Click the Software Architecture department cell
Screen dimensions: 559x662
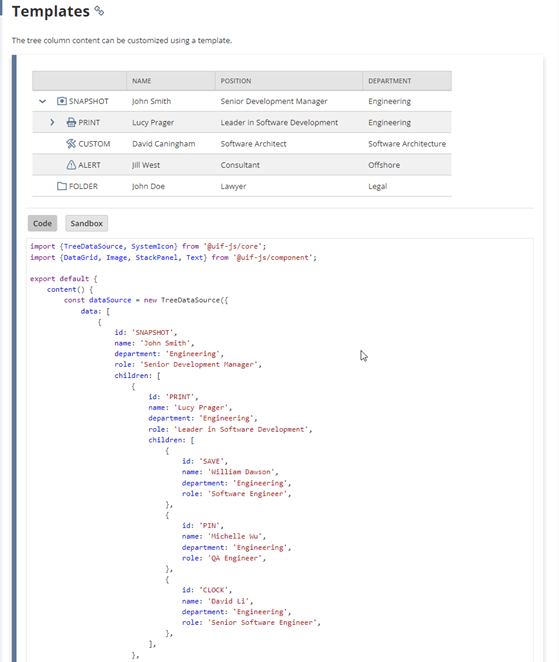(x=407, y=144)
